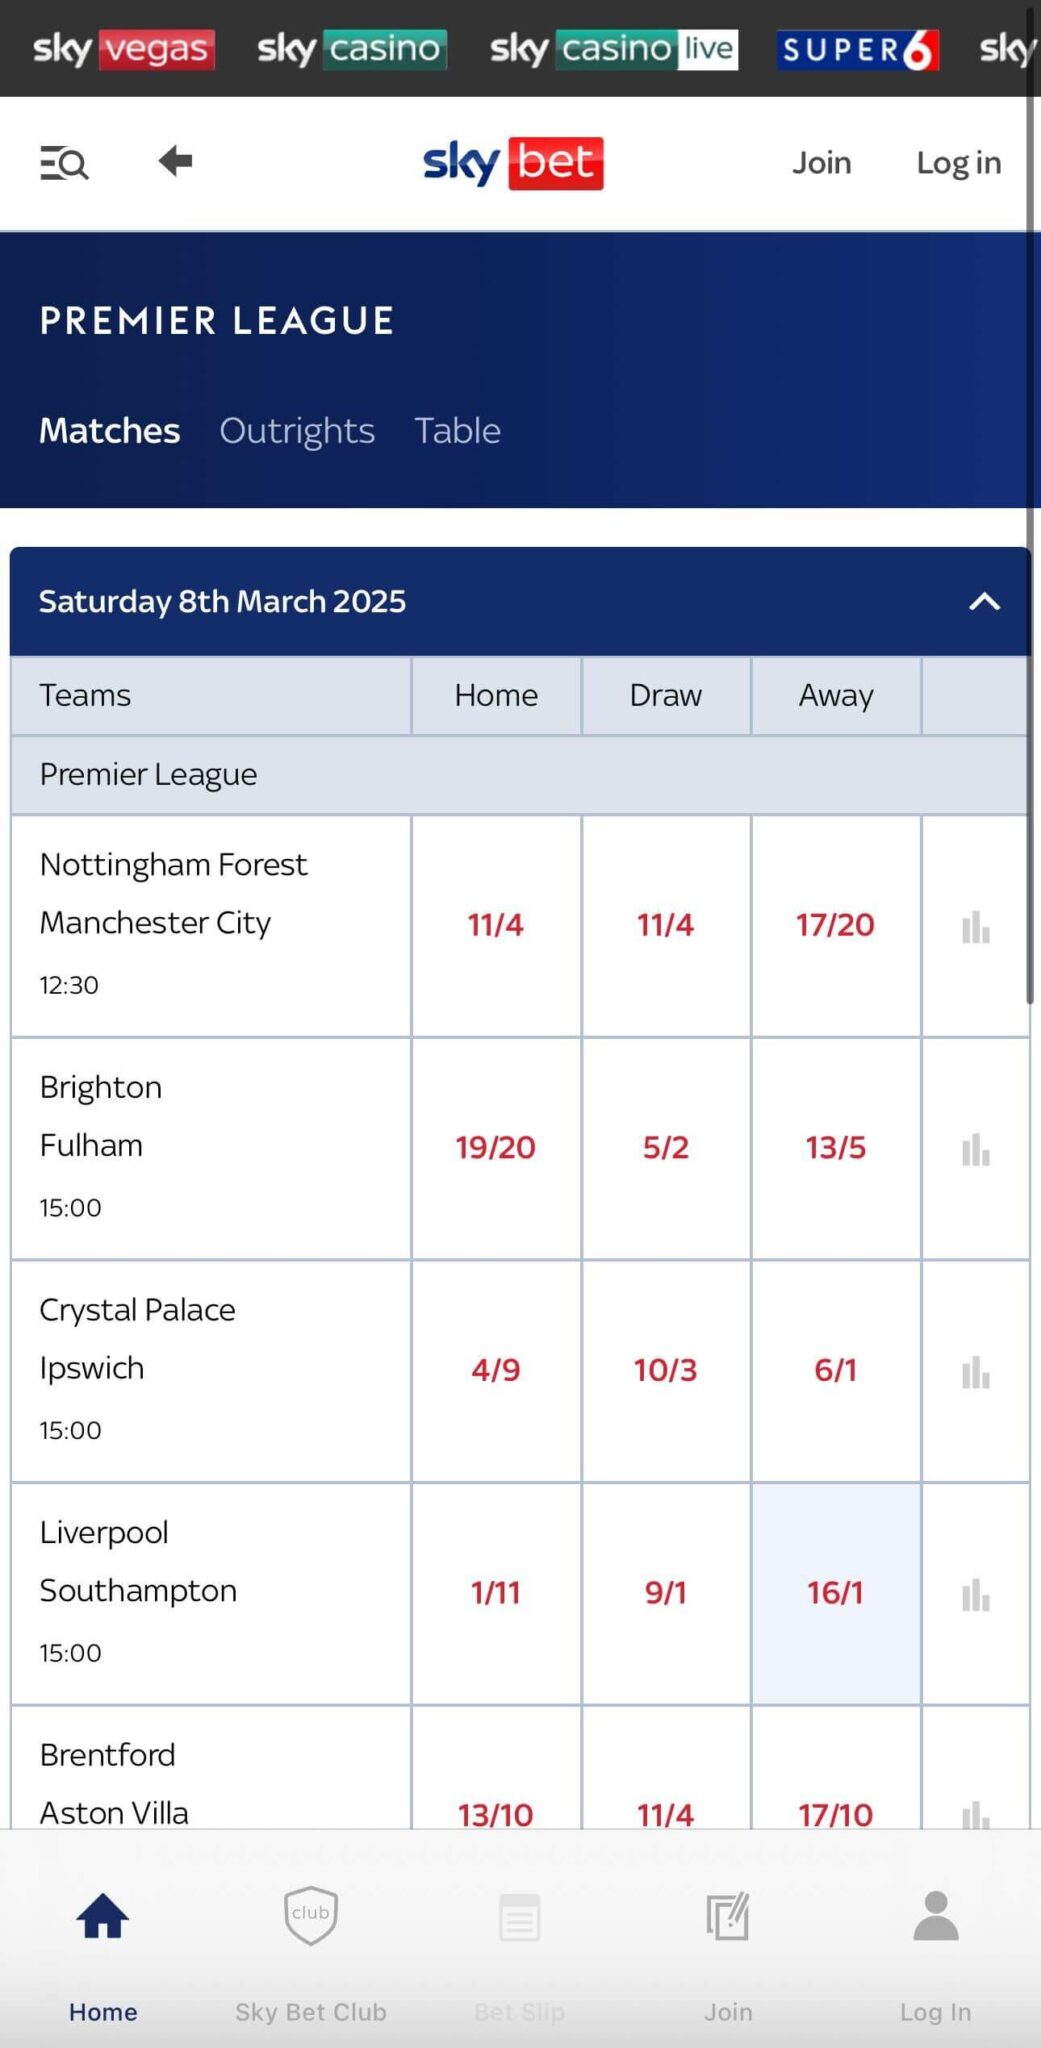Click the Join link at the top
Screen dimensions: 1041x2048
pyautogui.click(x=820, y=162)
